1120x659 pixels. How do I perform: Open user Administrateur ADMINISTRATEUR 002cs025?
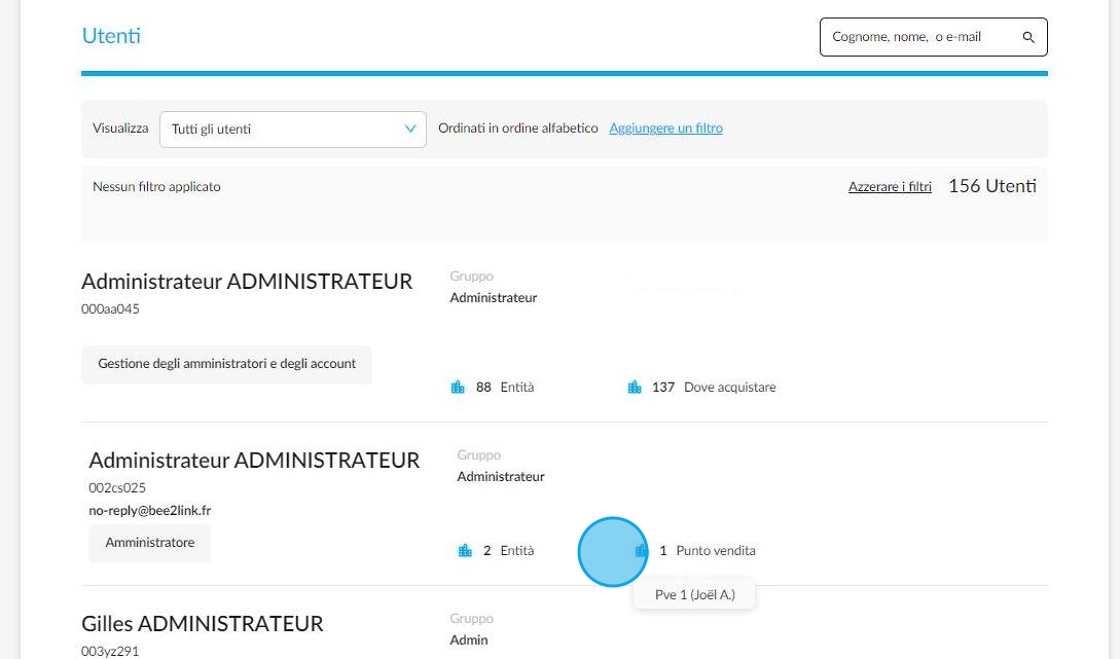[x=254, y=460]
